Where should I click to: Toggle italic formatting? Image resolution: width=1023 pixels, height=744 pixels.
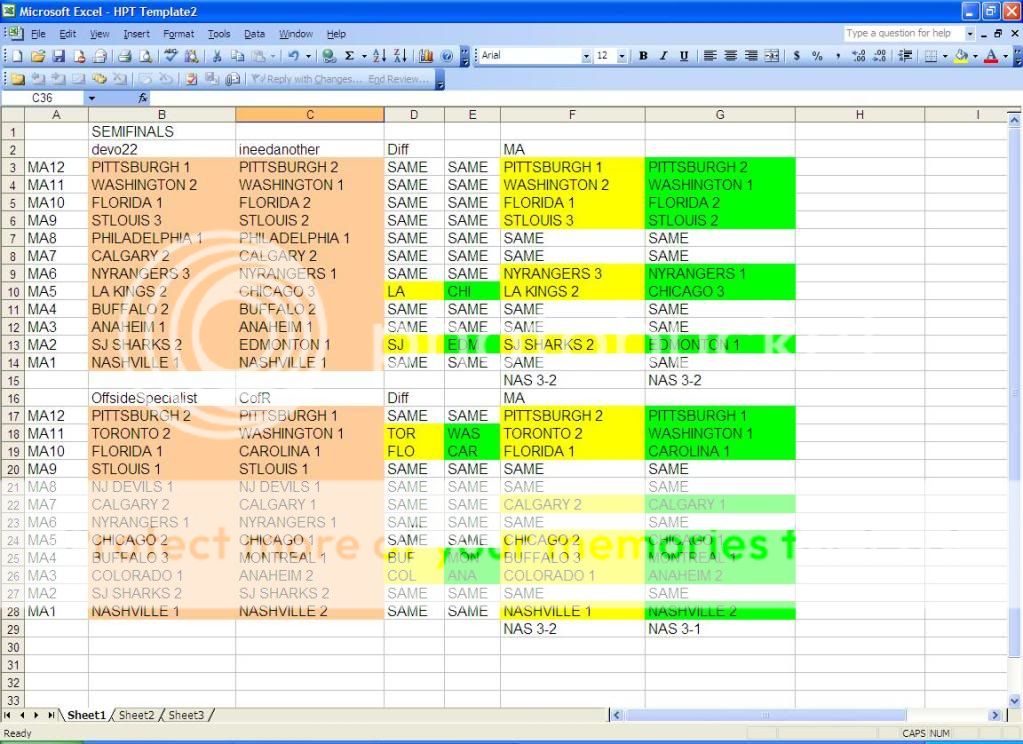pyautogui.click(x=664, y=56)
